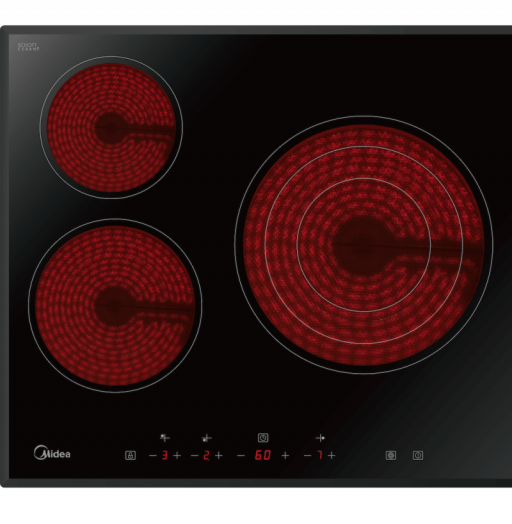Tap the power on/off icon

pyautogui.click(x=418, y=455)
